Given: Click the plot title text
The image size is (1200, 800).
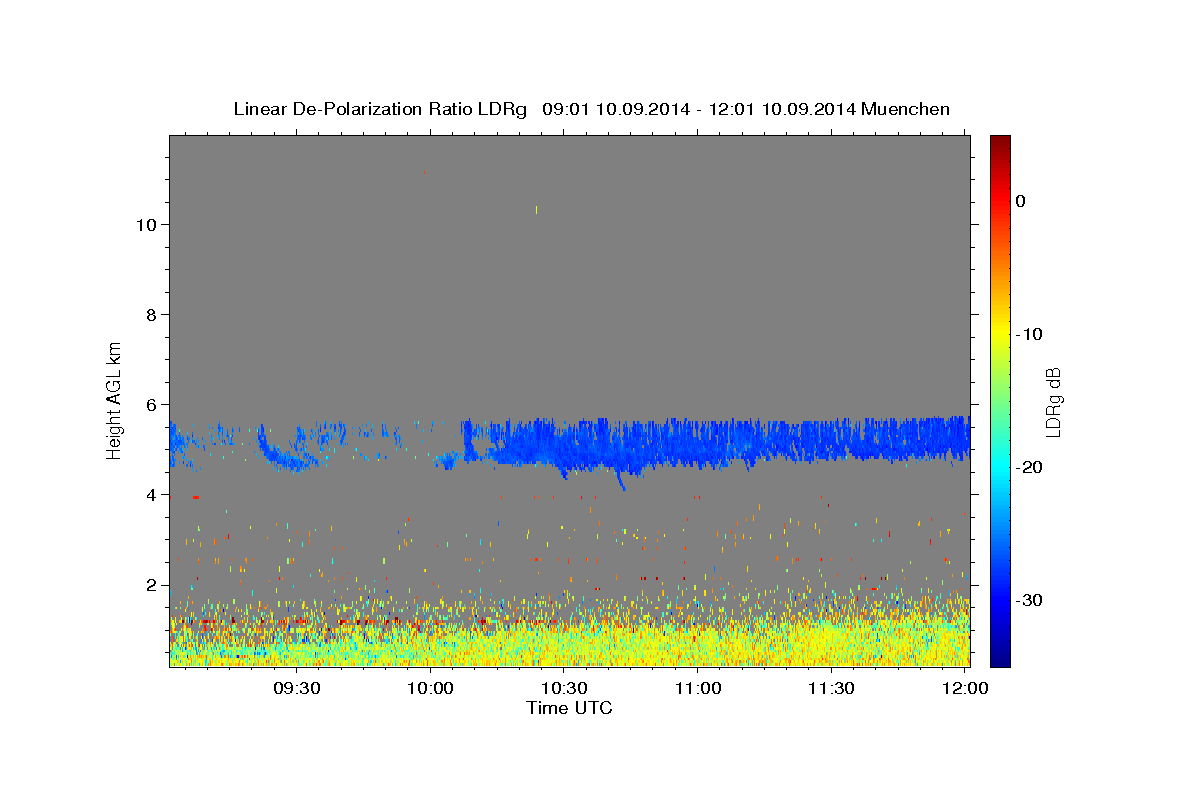Looking at the screenshot, I should 591,109.
